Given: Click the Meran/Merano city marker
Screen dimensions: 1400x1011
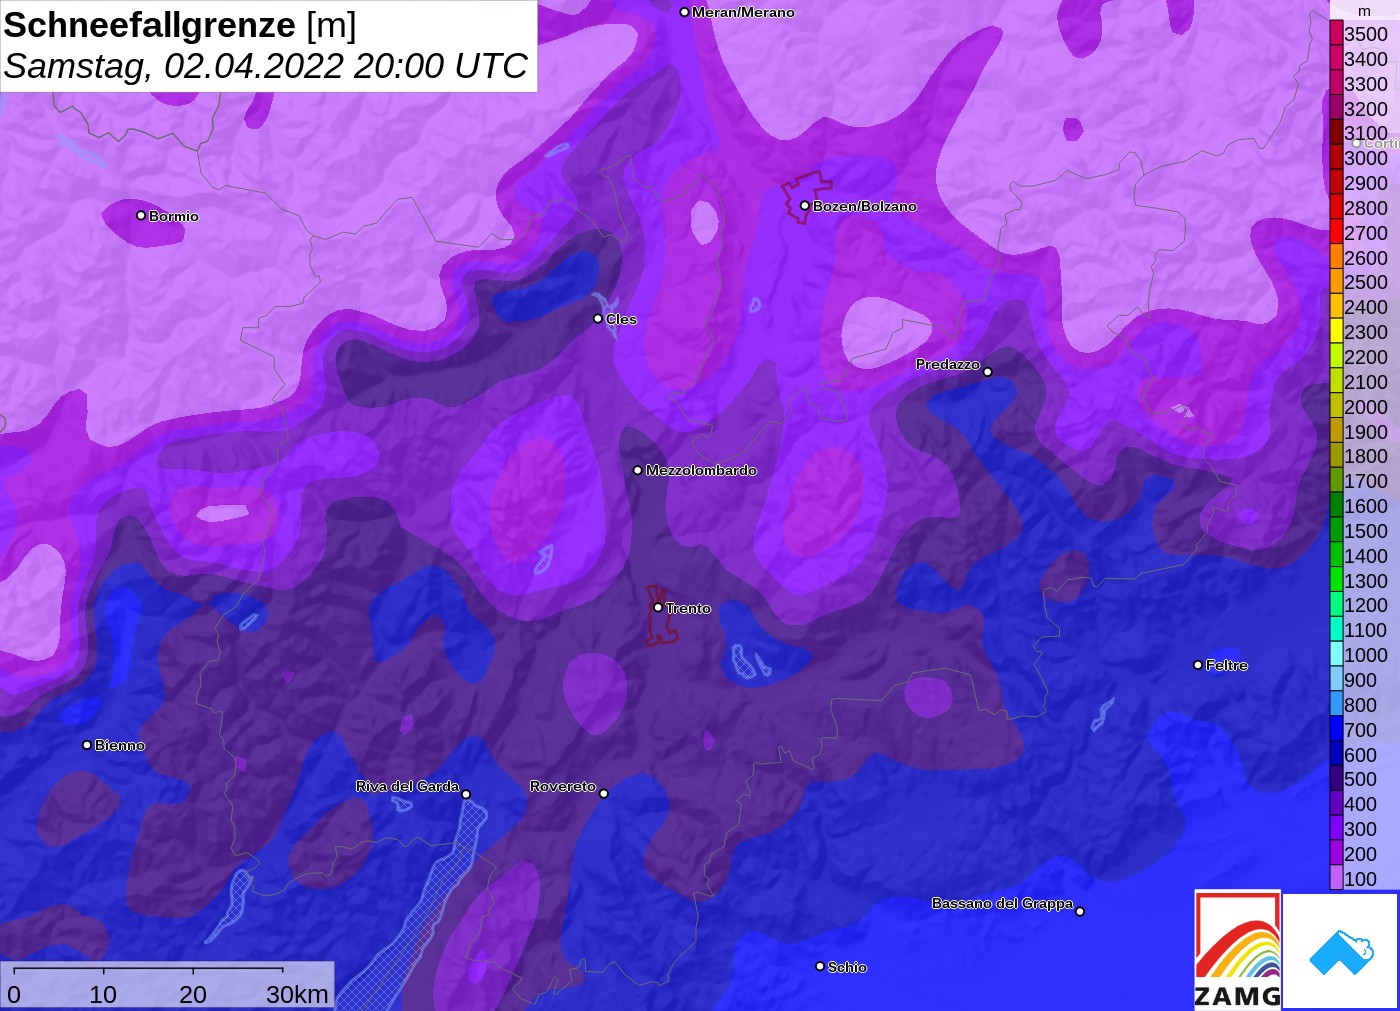Looking at the screenshot, I should coord(684,12).
